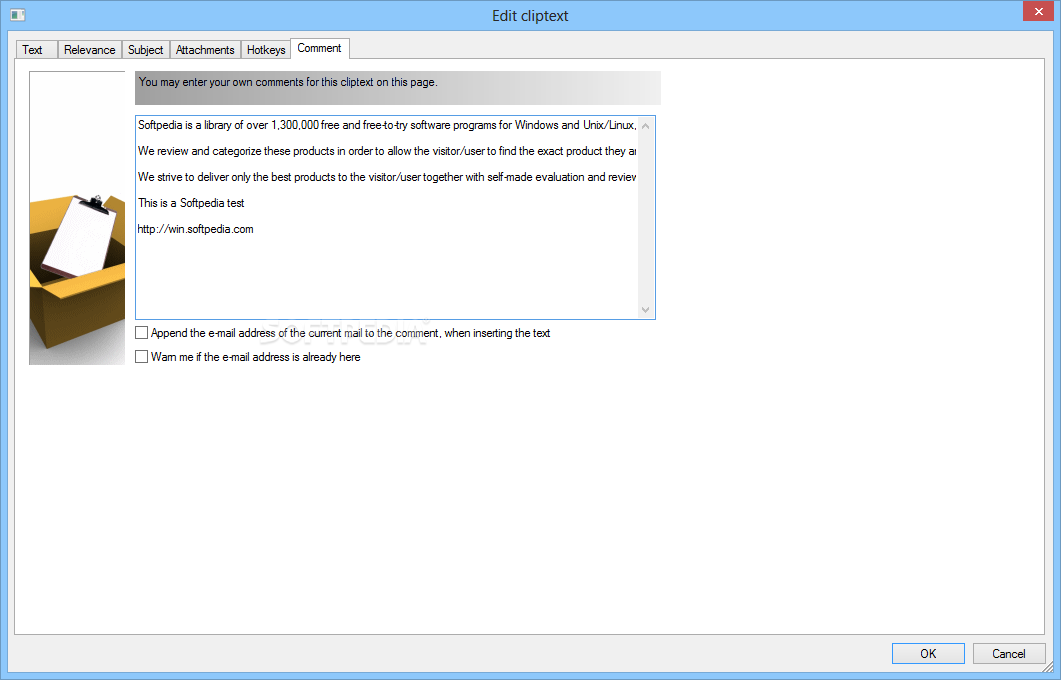Screen dimensions: 1061x680
Task: Switch to the Text tab
Action: (x=37, y=49)
